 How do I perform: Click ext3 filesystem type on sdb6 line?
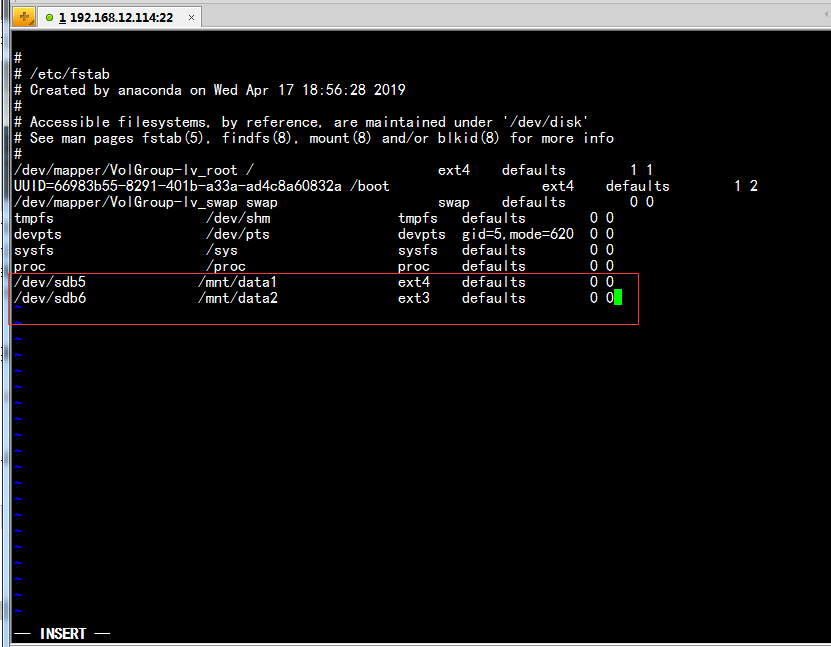pyautogui.click(x=414, y=298)
